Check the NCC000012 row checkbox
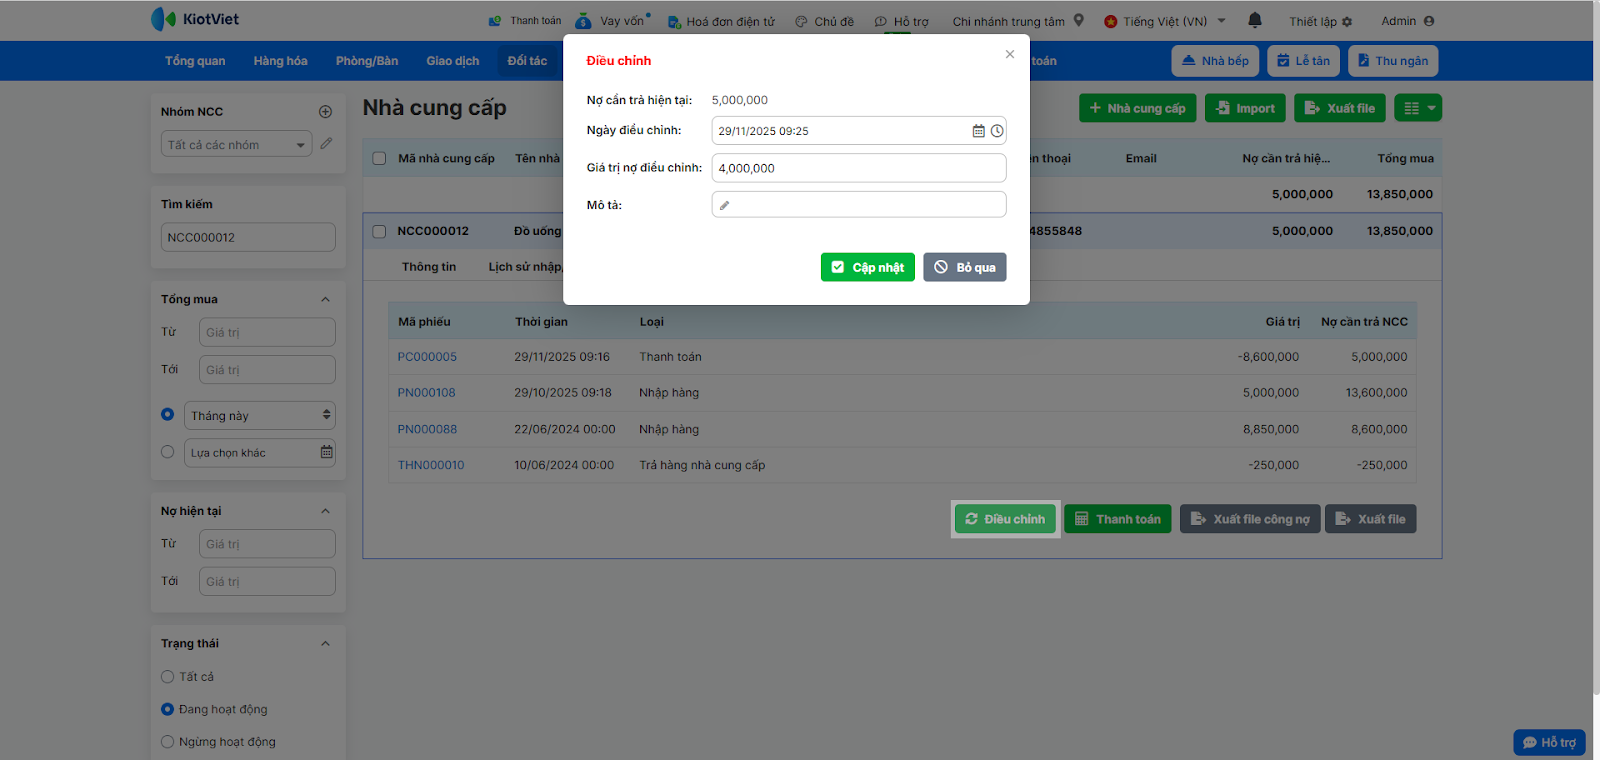1600x760 pixels. 379,231
